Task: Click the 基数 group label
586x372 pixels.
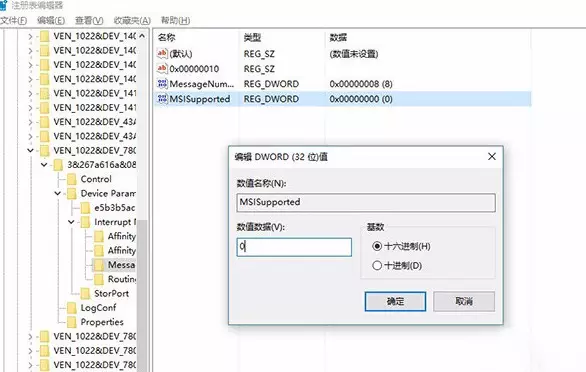Action: pyautogui.click(x=375, y=227)
